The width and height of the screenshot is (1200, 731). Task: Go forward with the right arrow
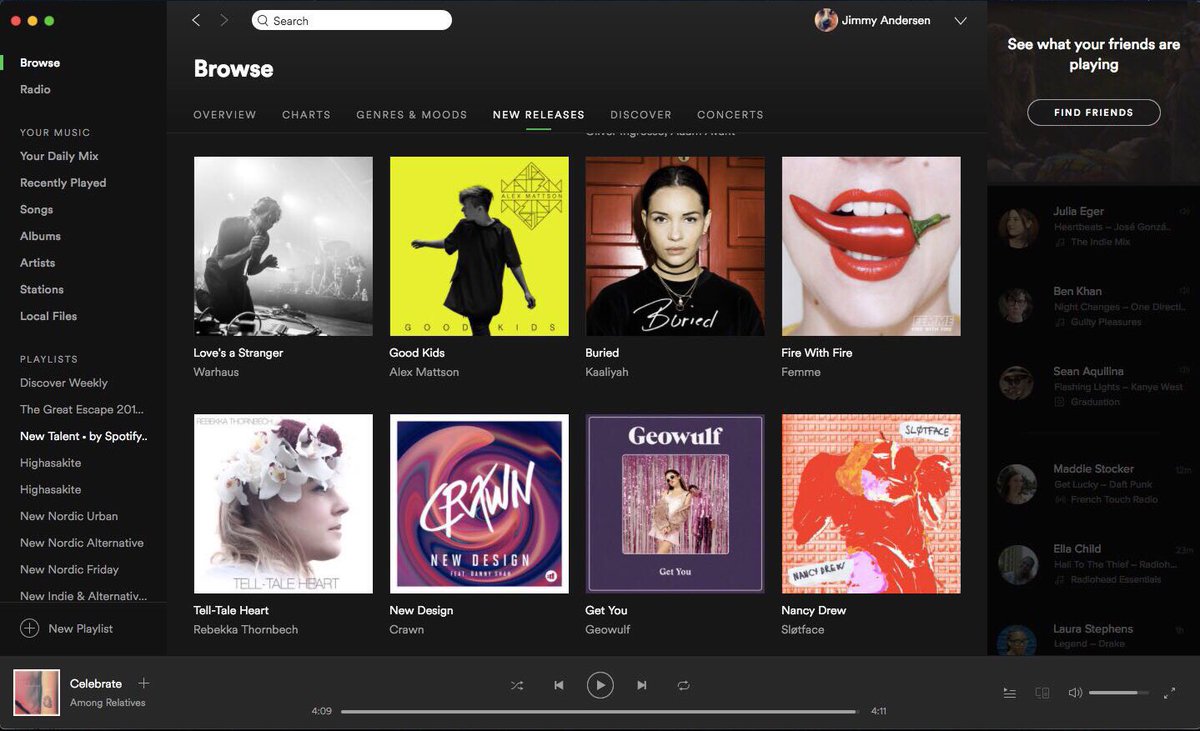pyautogui.click(x=224, y=20)
